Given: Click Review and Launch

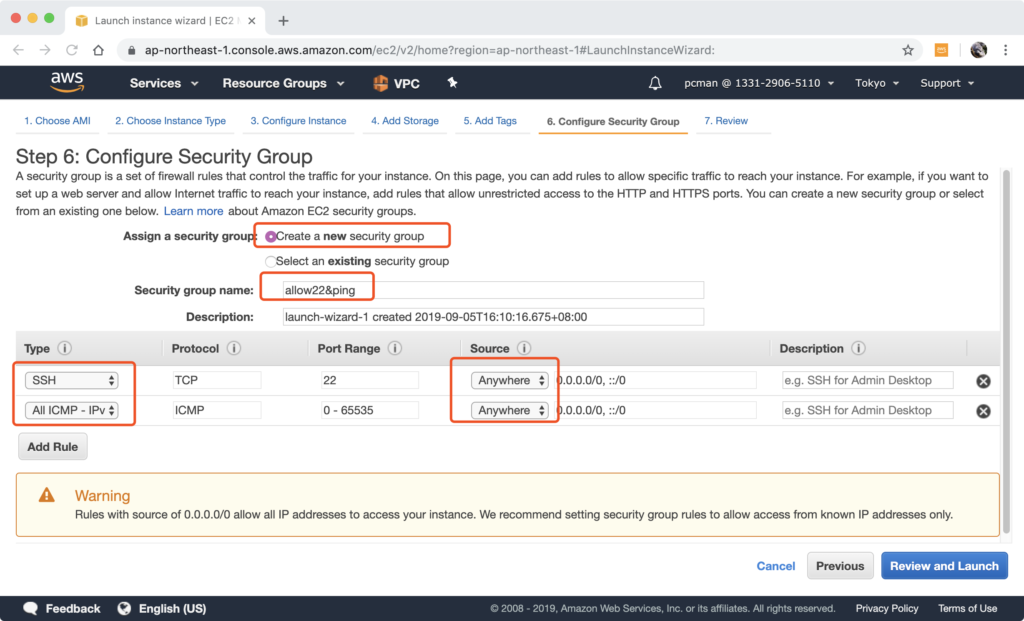Looking at the screenshot, I should 944,566.
